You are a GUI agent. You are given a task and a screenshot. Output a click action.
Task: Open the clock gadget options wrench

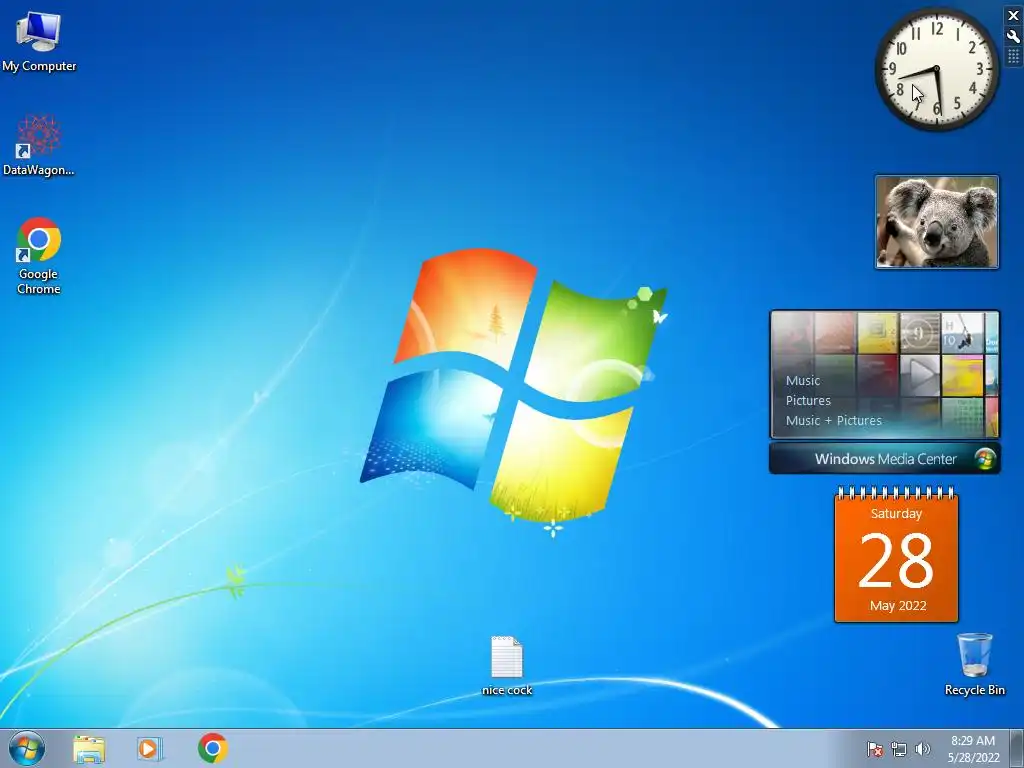pos(1014,37)
